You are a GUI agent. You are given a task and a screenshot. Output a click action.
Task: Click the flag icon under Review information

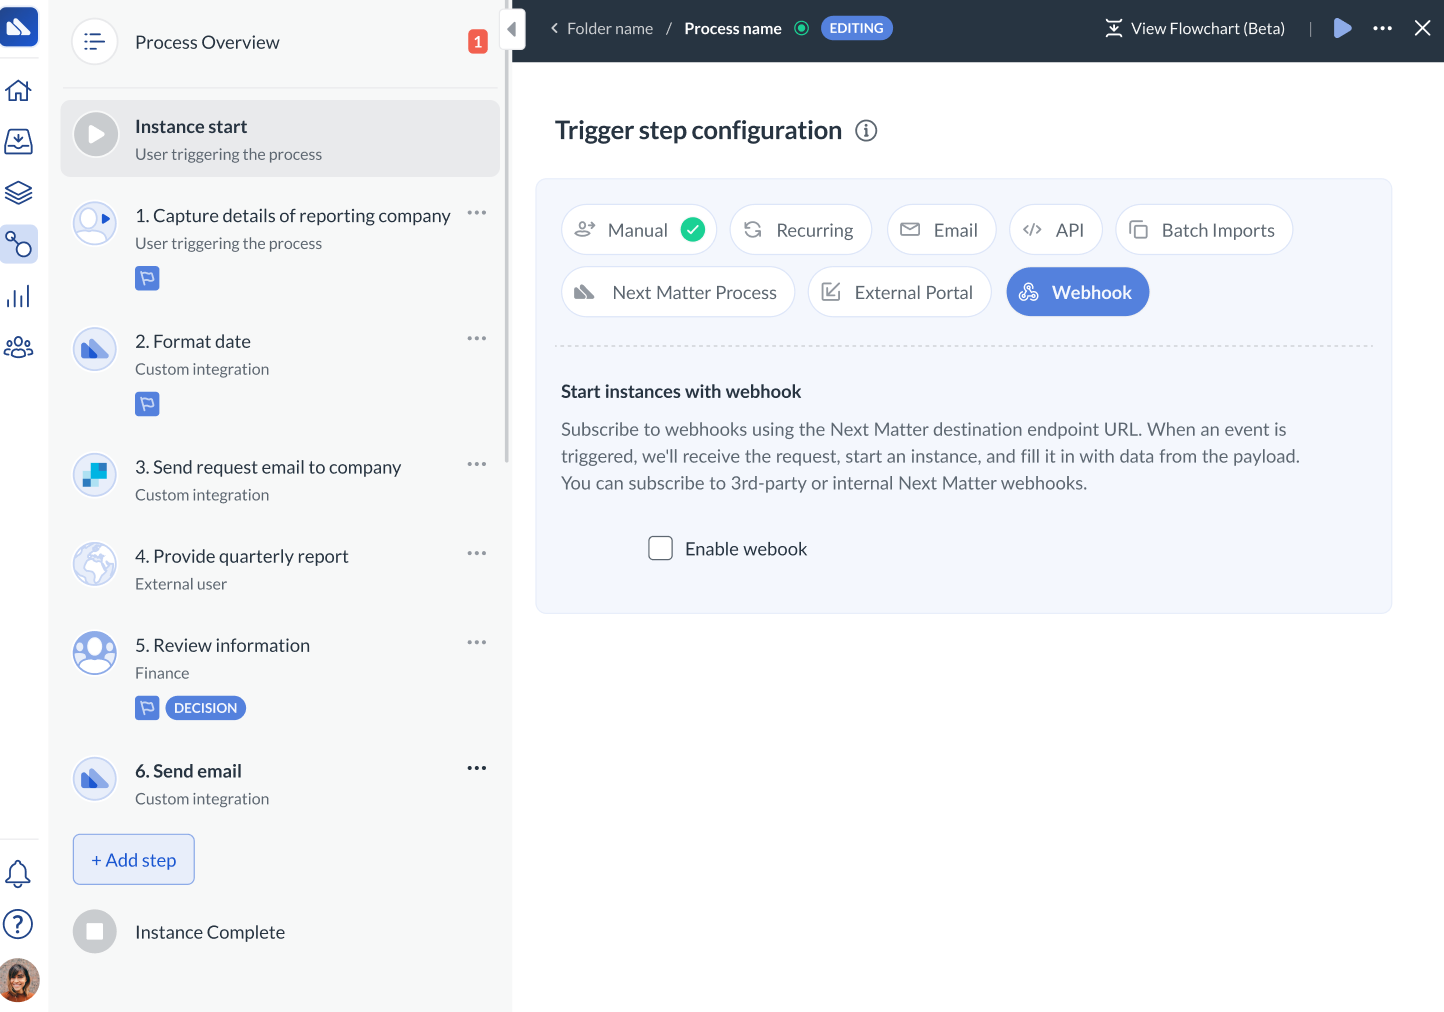tap(147, 708)
